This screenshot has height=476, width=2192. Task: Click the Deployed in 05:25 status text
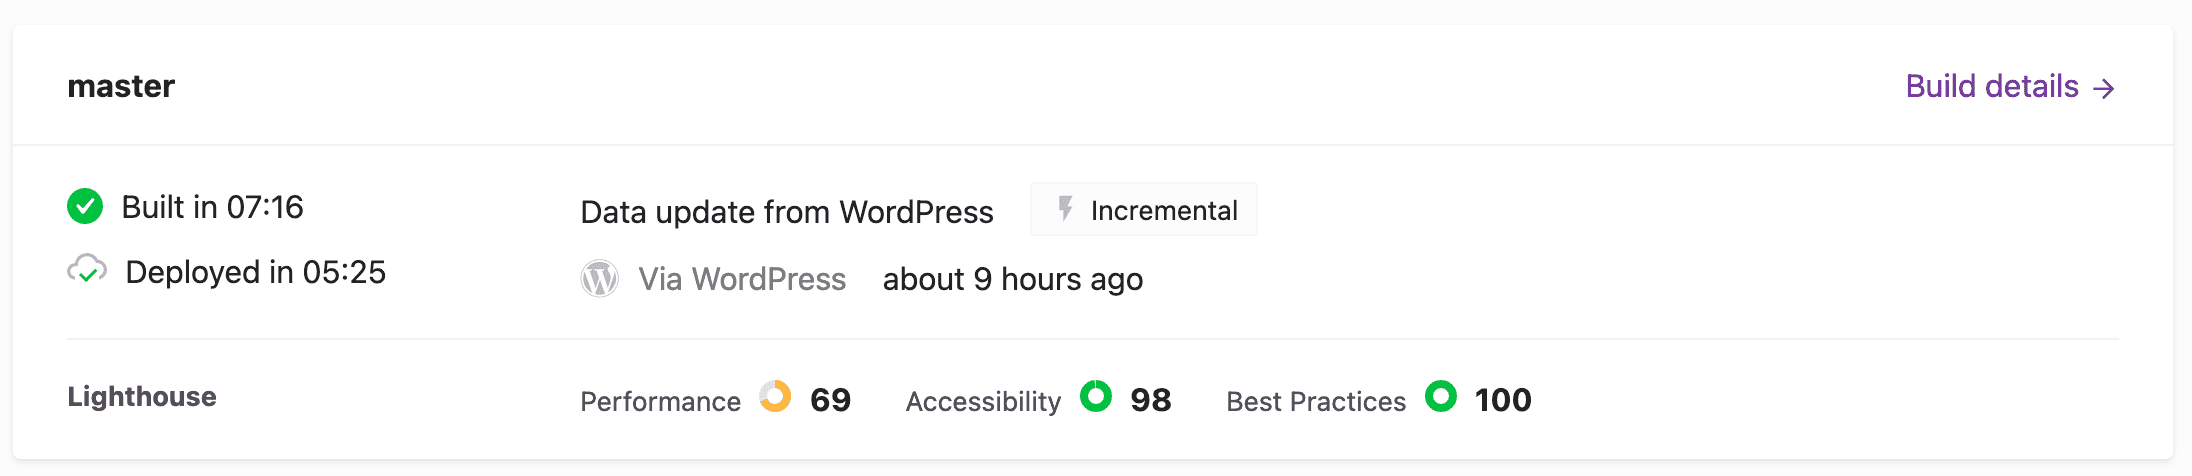coord(255,272)
